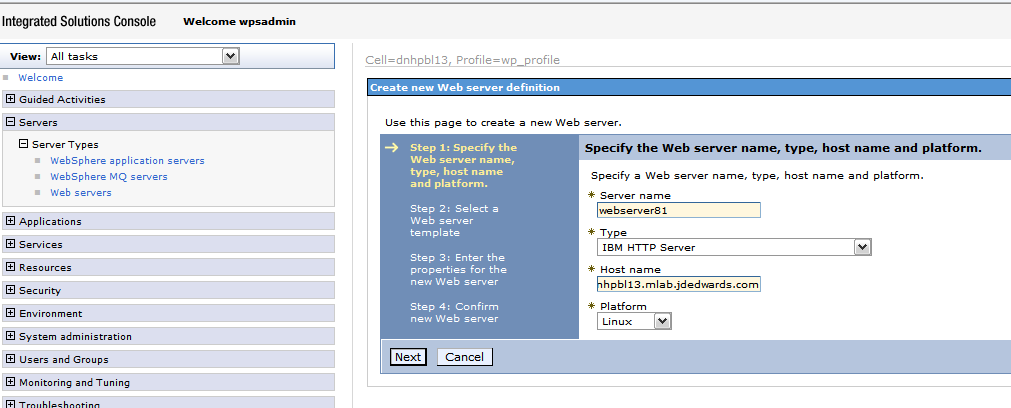Expand Users and Groups plus icon
Image resolution: width=1011 pixels, height=408 pixels.
[10, 359]
